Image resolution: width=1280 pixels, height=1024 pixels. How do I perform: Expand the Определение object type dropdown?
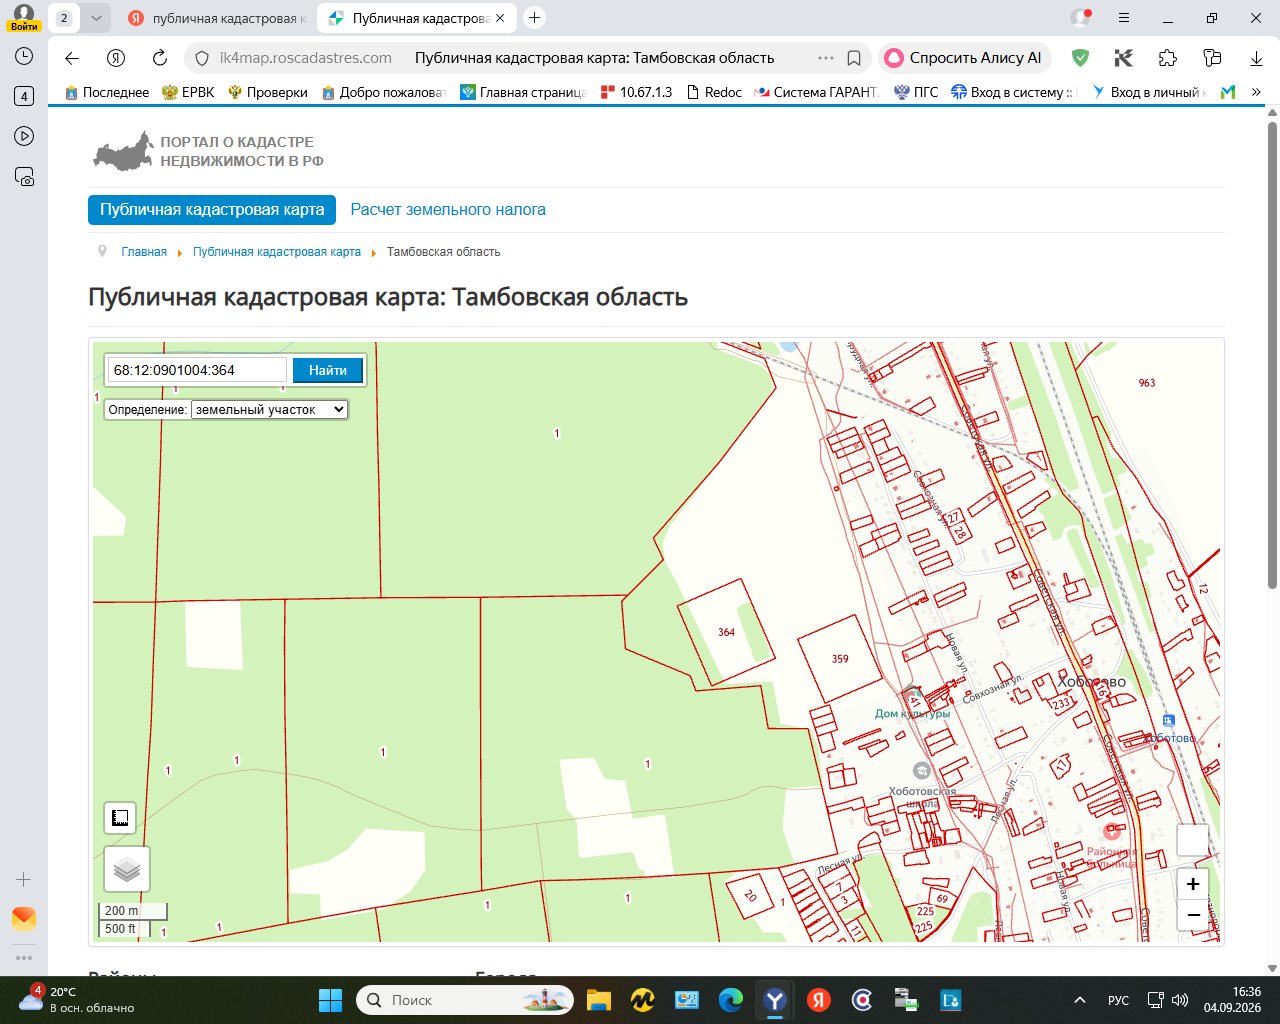(x=270, y=409)
